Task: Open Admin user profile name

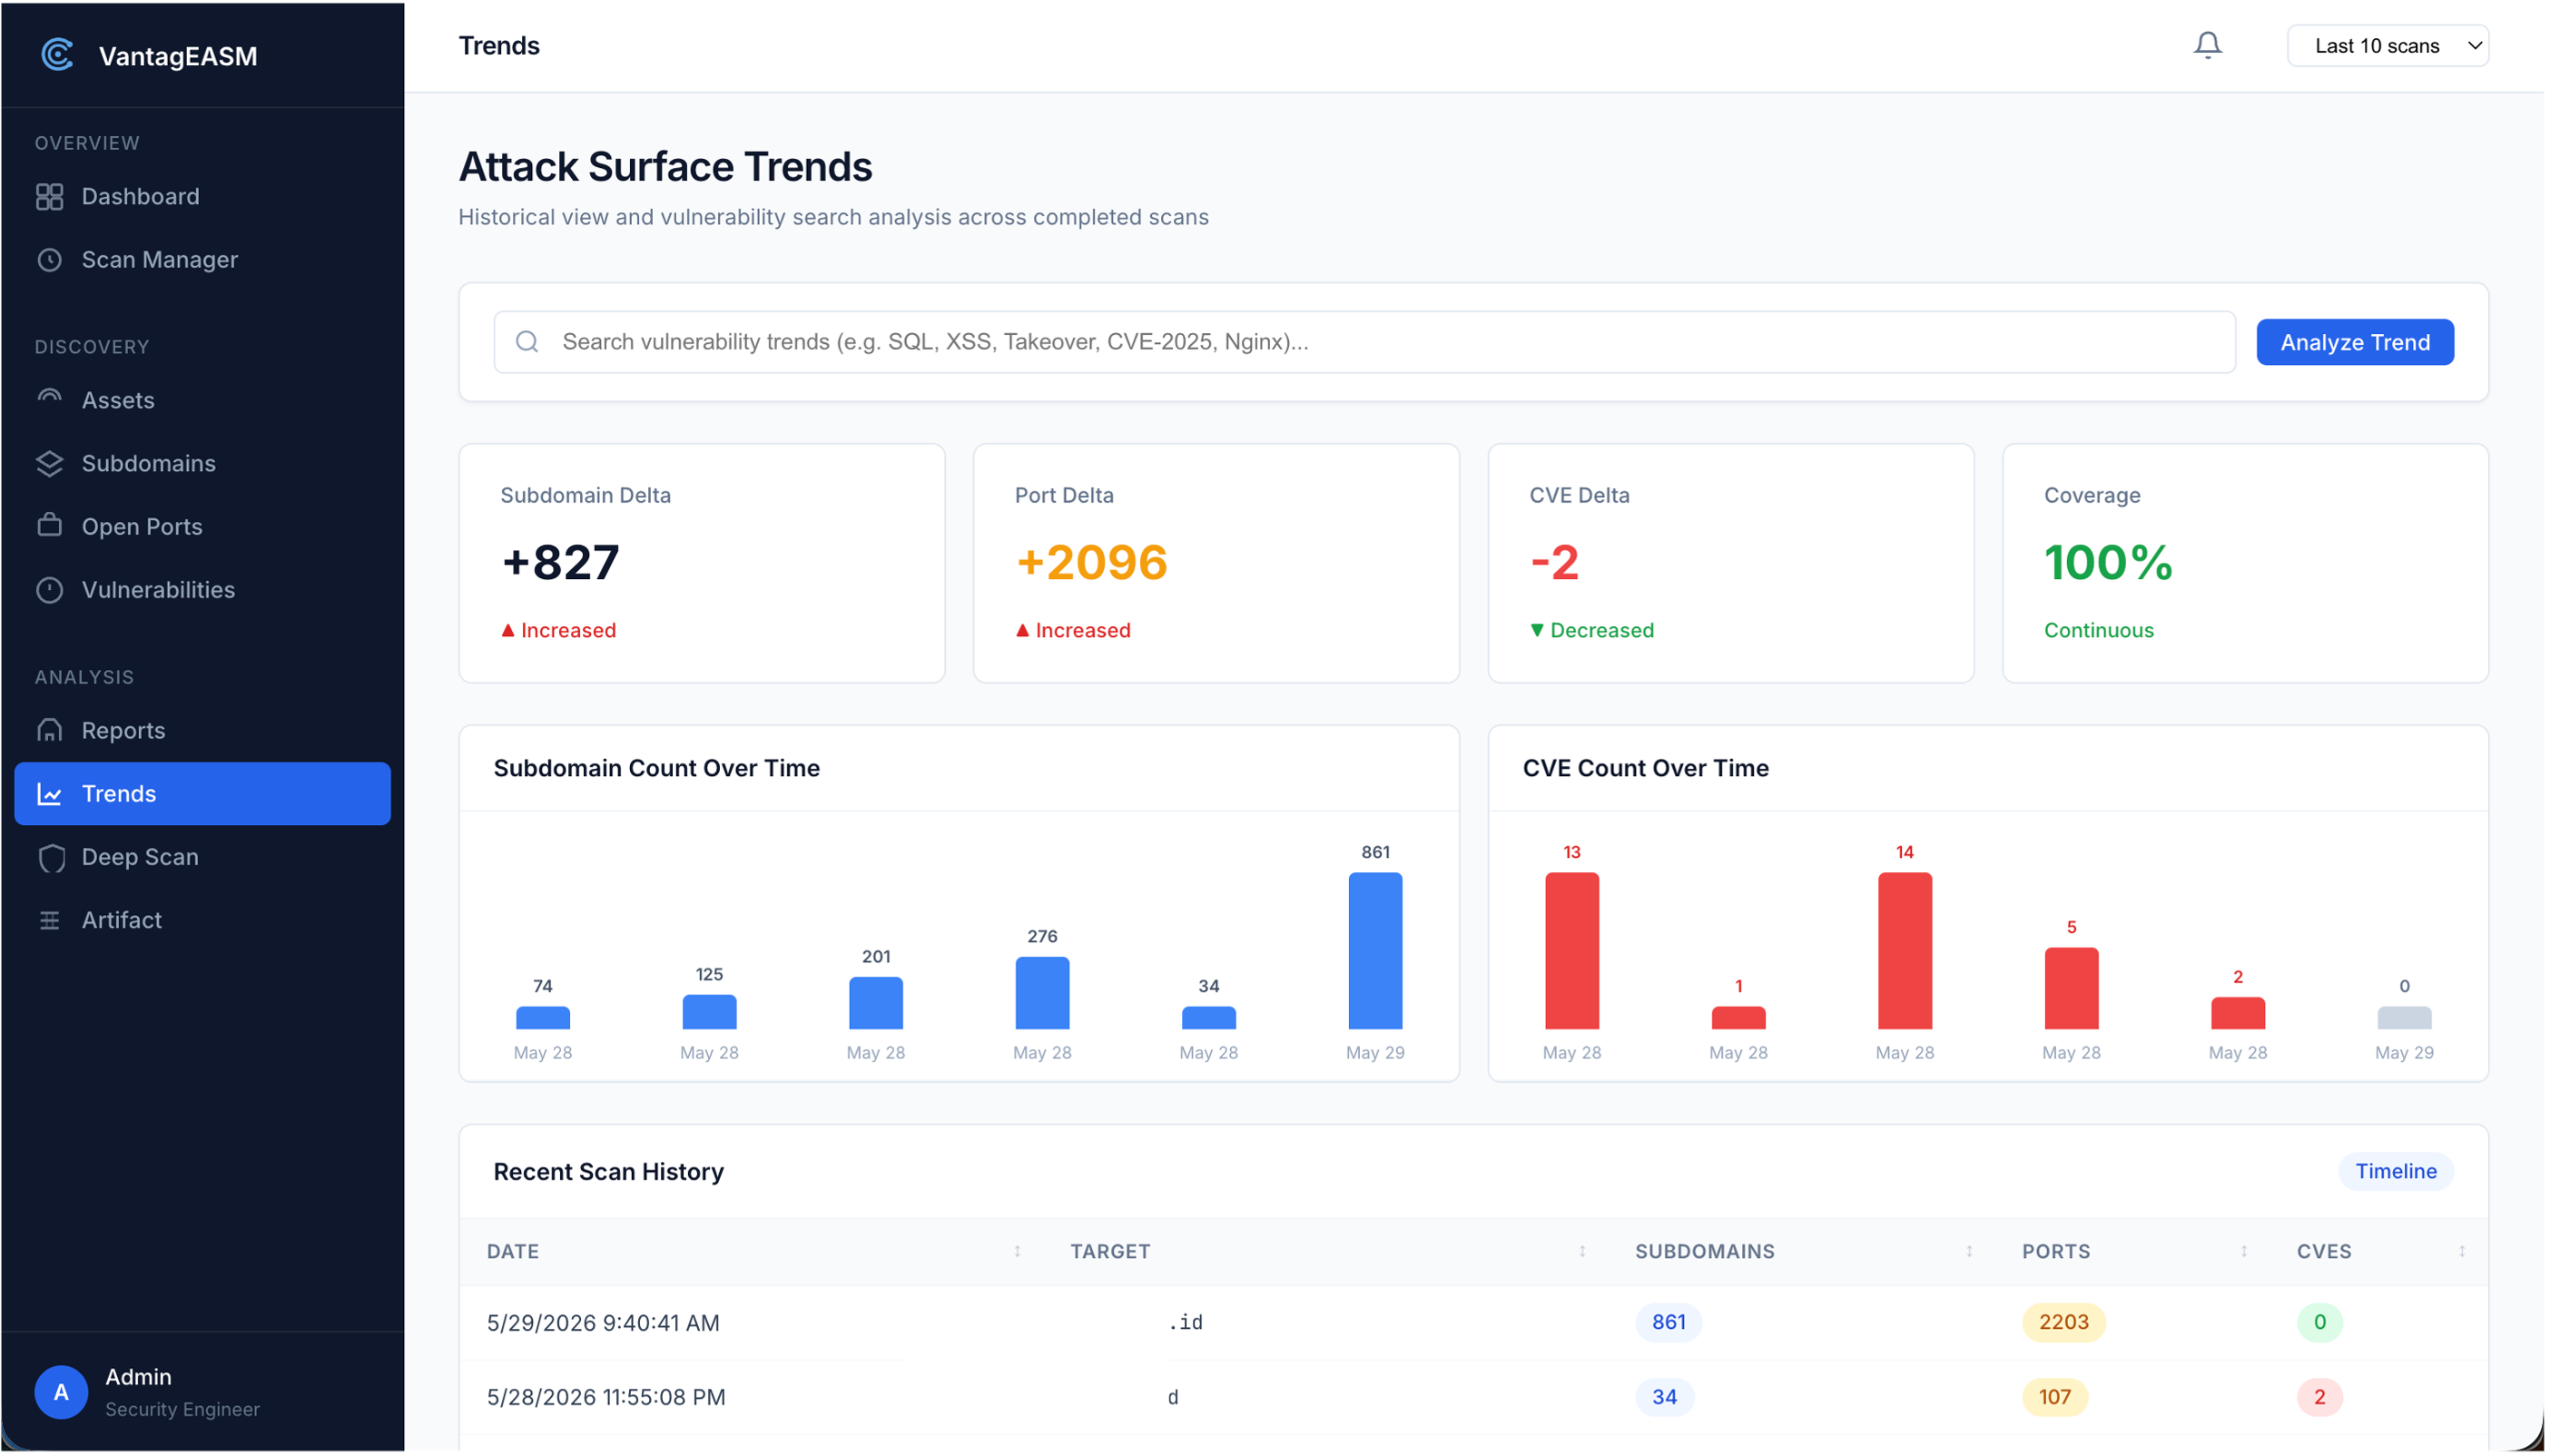Action: (x=138, y=1377)
